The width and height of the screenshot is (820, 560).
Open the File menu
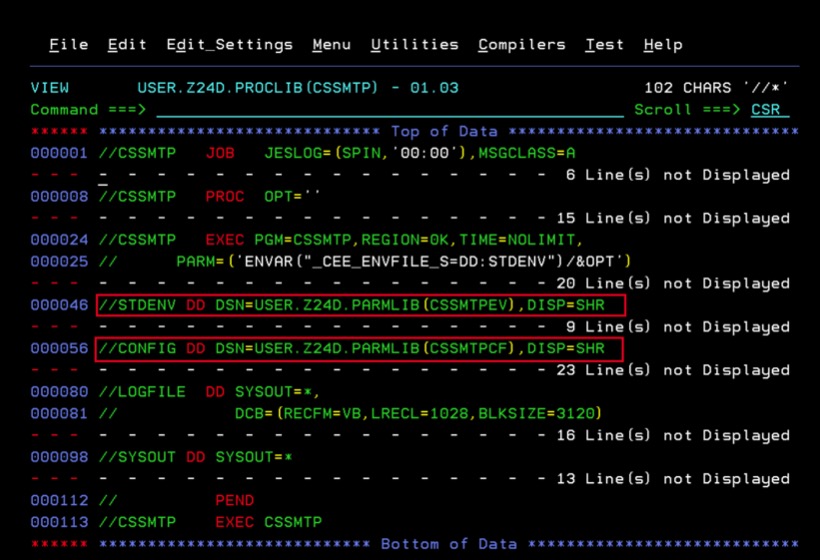[x=69, y=45]
